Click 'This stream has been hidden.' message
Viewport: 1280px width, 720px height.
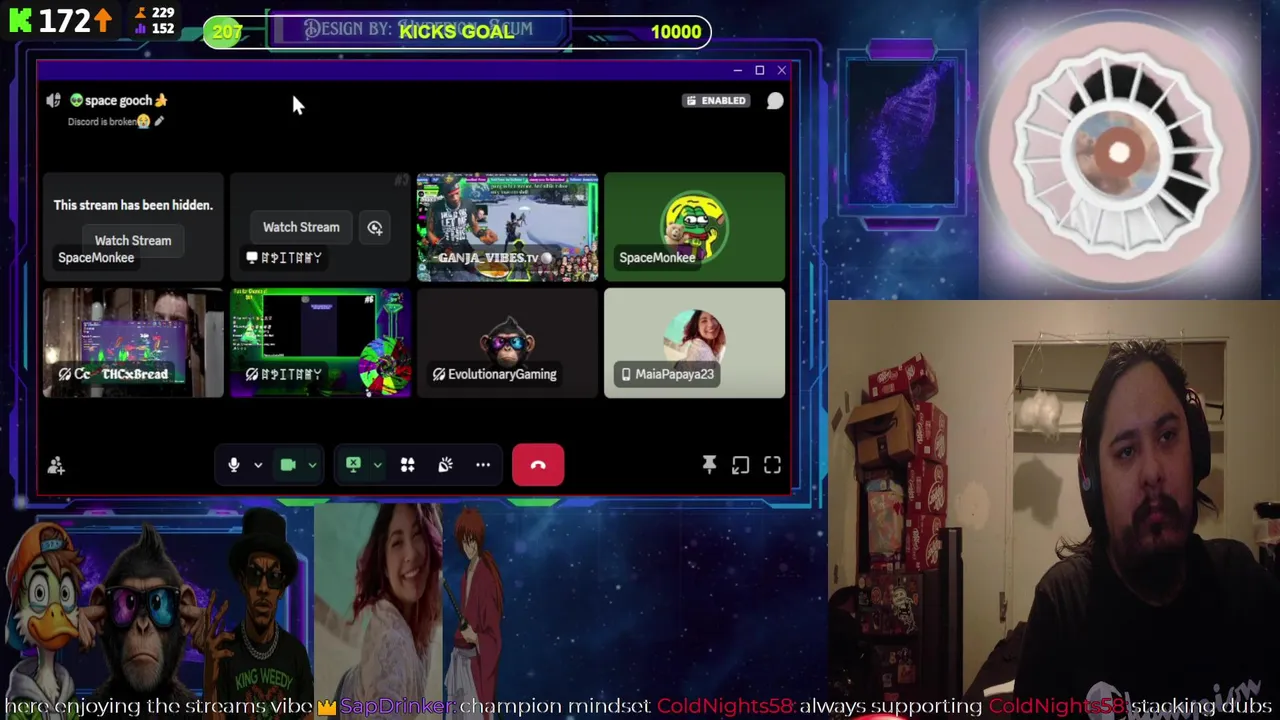133,205
